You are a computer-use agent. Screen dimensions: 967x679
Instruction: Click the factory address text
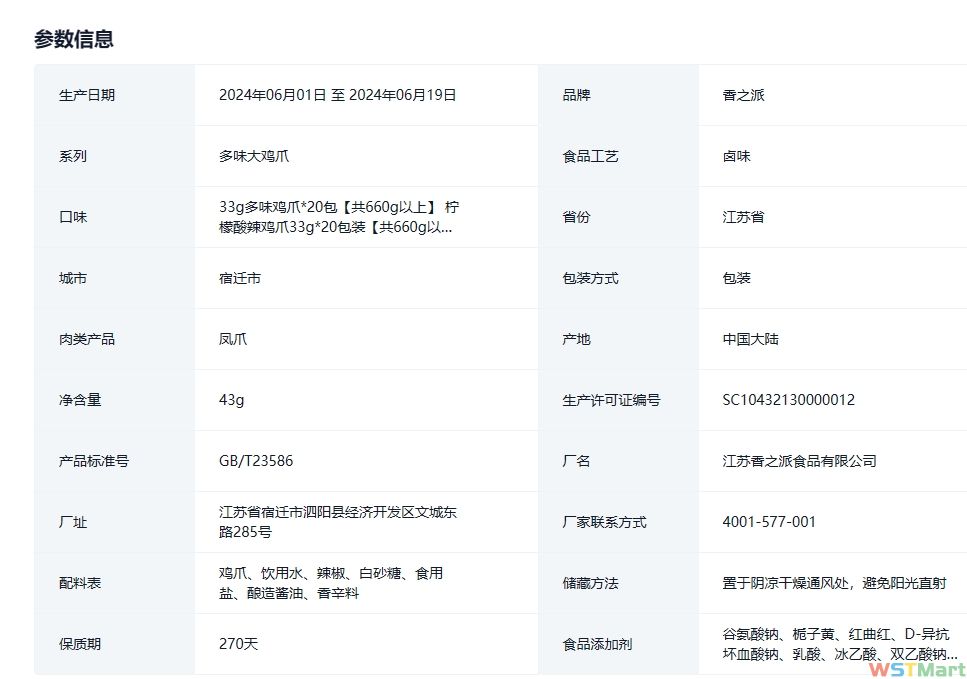tap(337, 522)
